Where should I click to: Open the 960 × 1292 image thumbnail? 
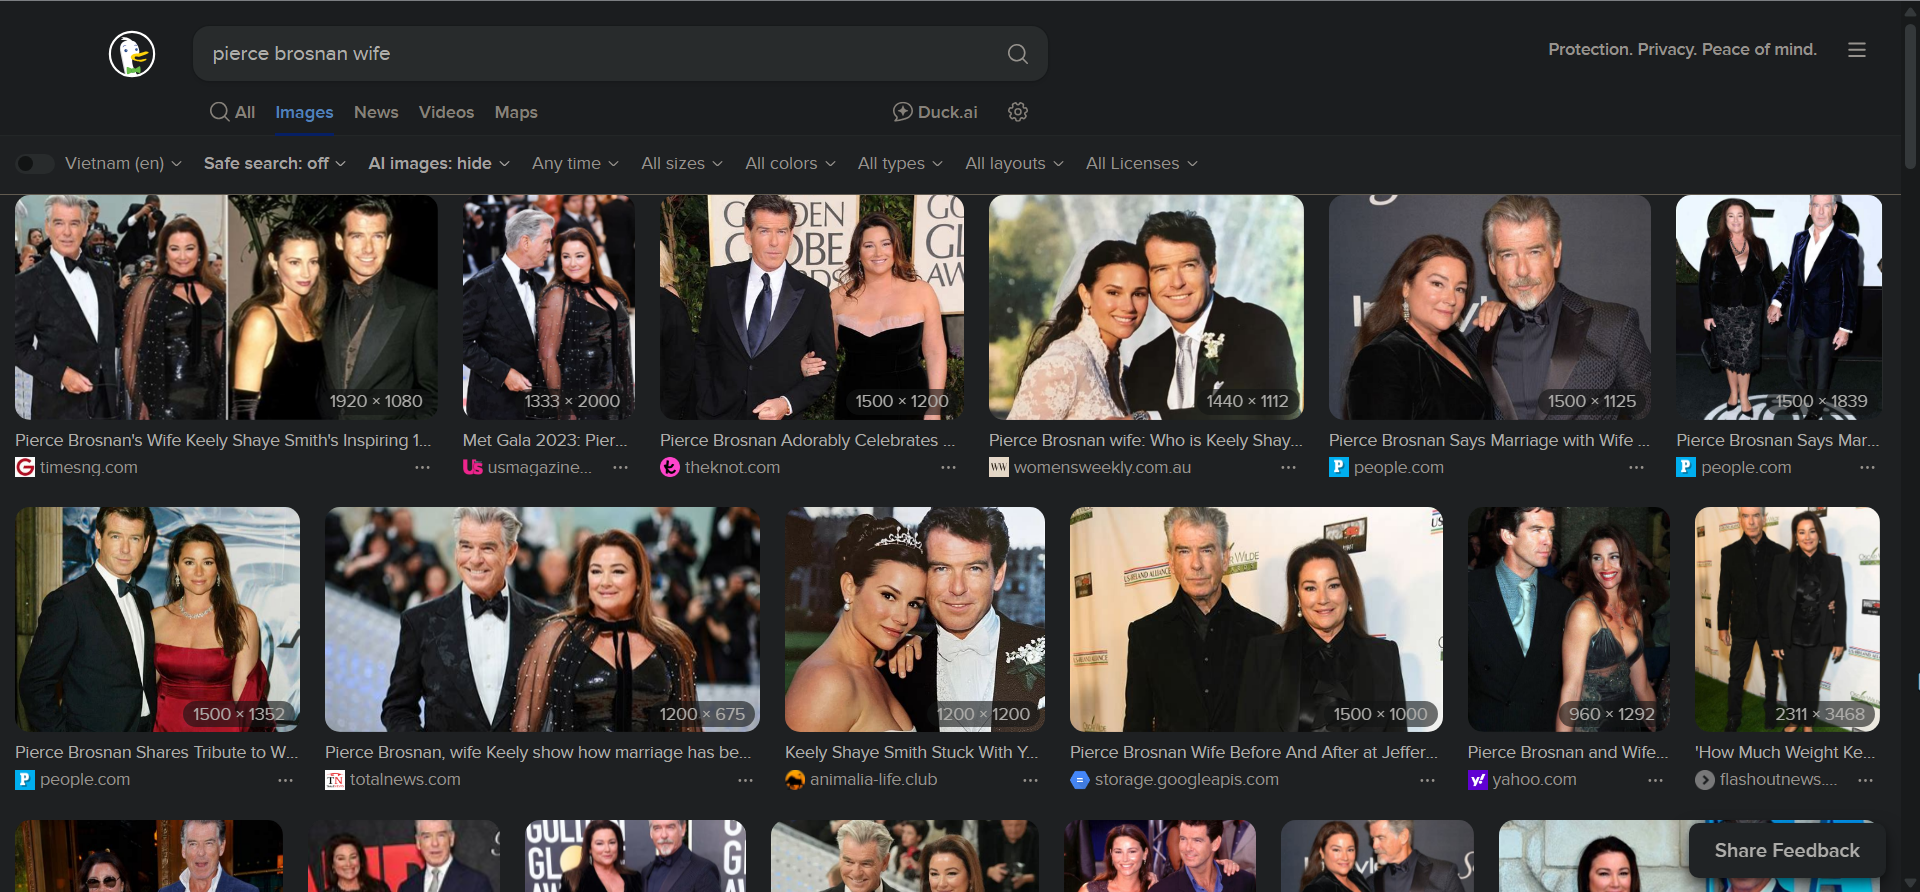pos(1568,619)
